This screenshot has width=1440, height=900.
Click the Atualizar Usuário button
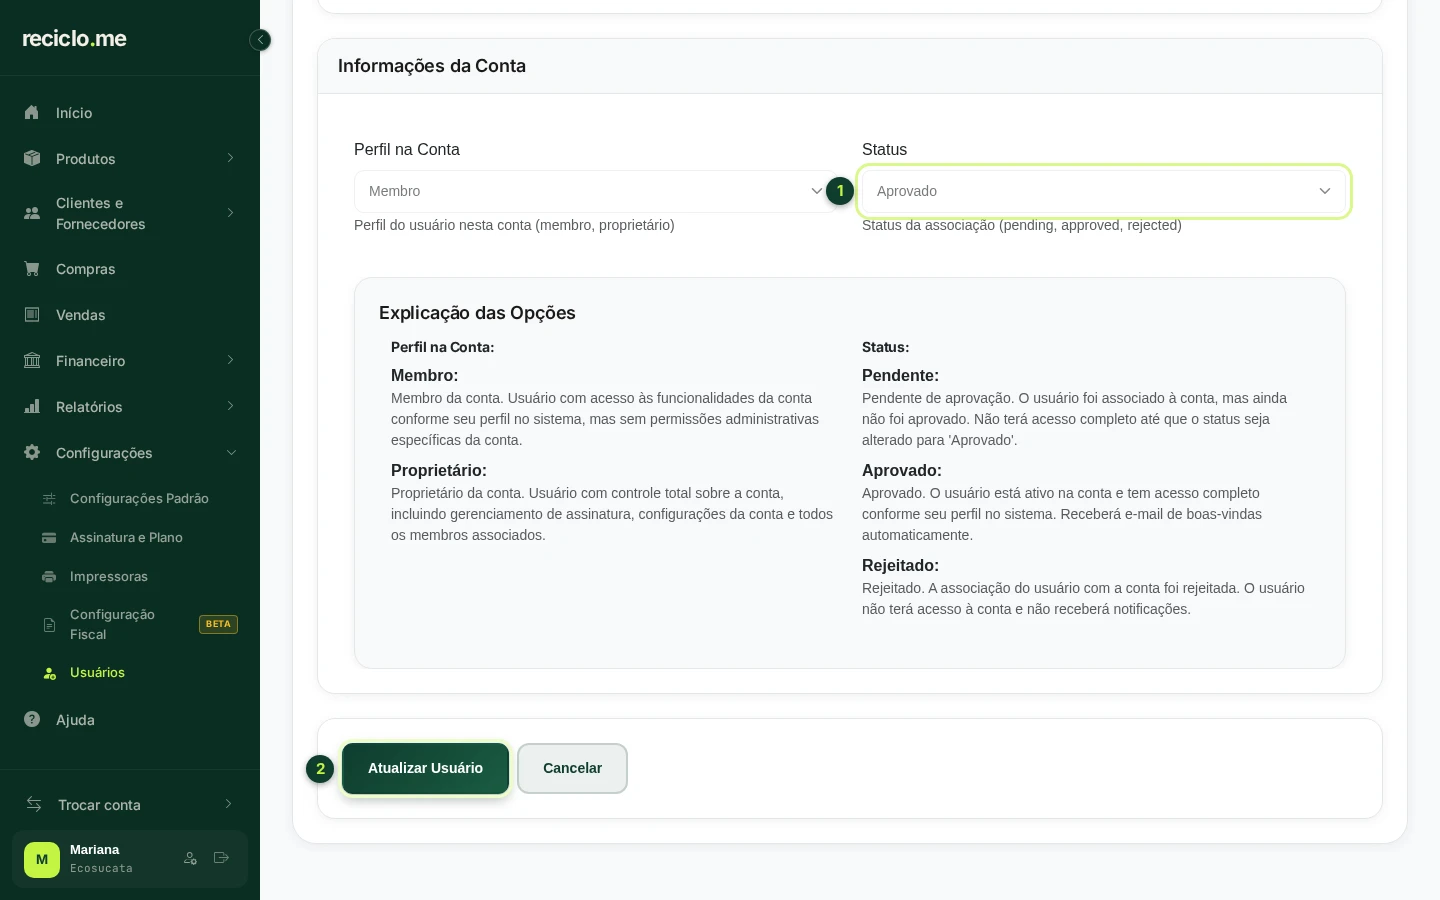(x=425, y=768)
